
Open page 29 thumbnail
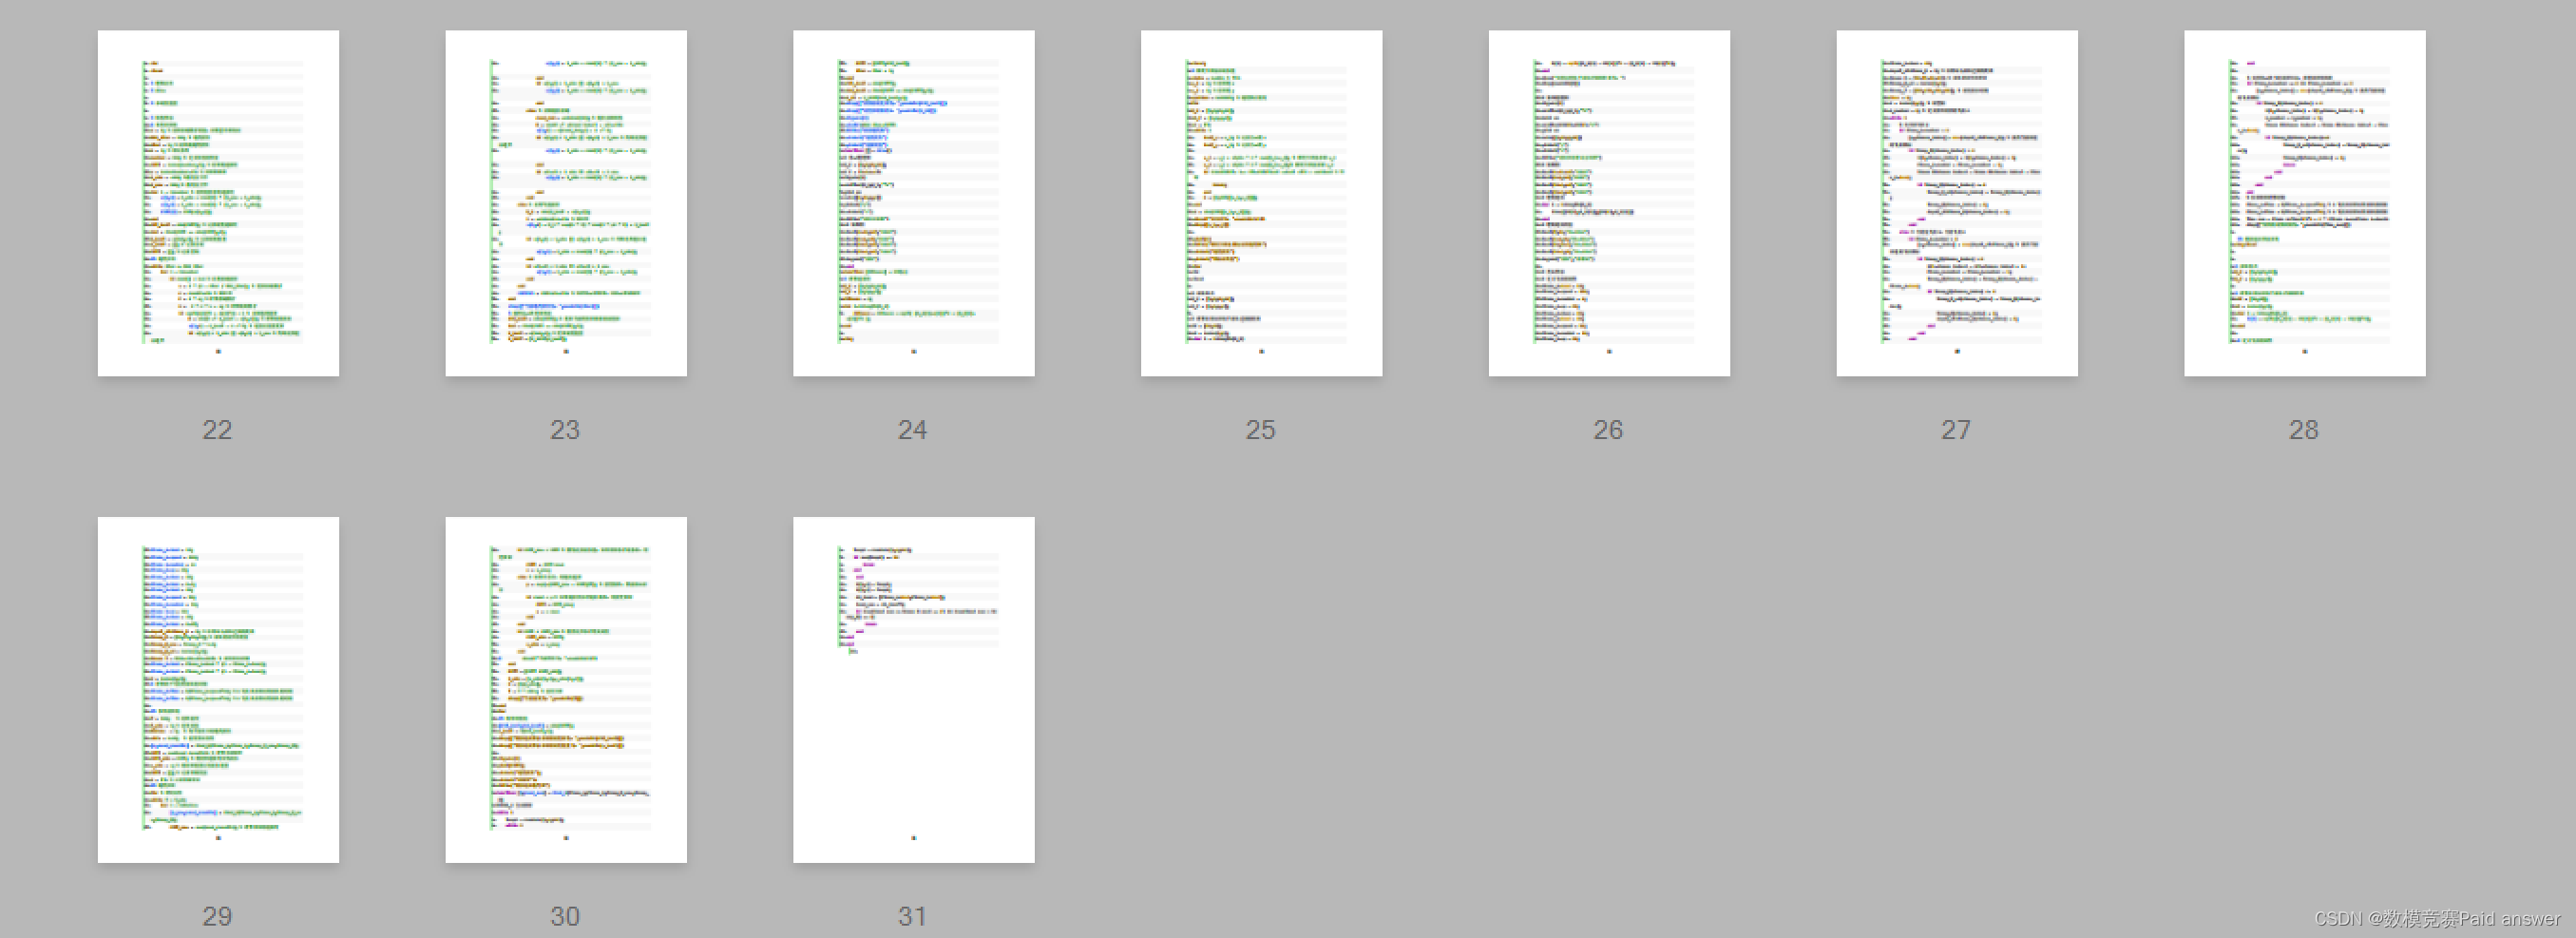218,690
